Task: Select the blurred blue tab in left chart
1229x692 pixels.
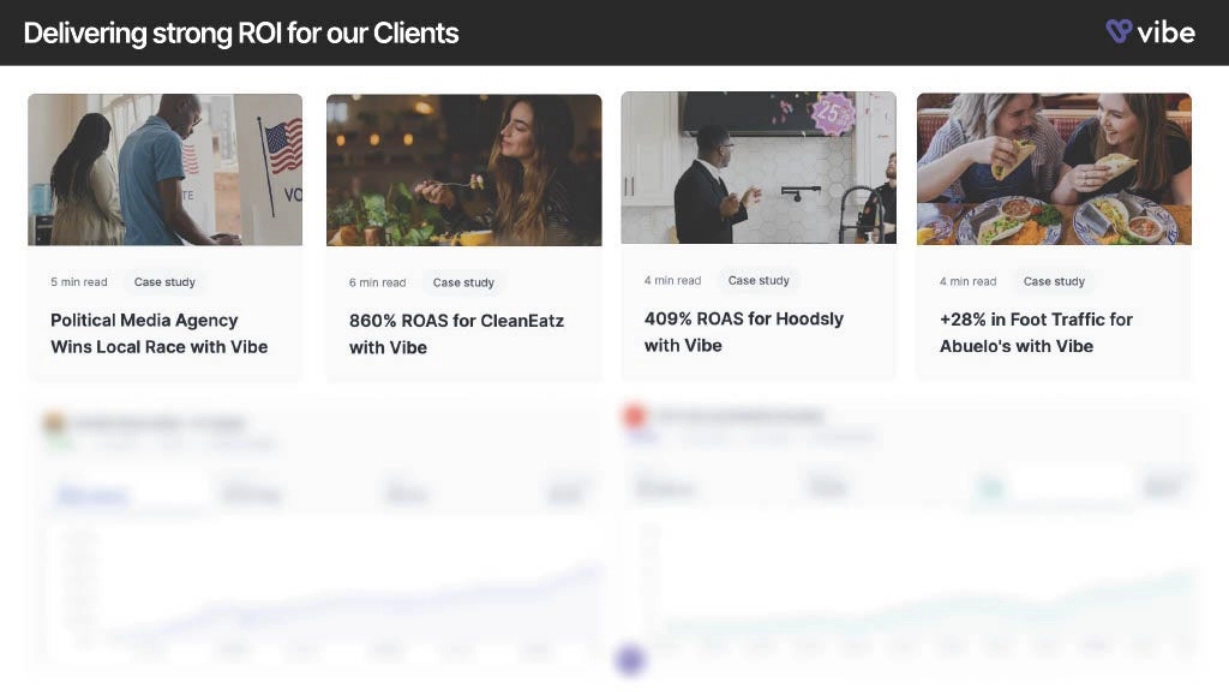Action: click(x=92, y=494)
